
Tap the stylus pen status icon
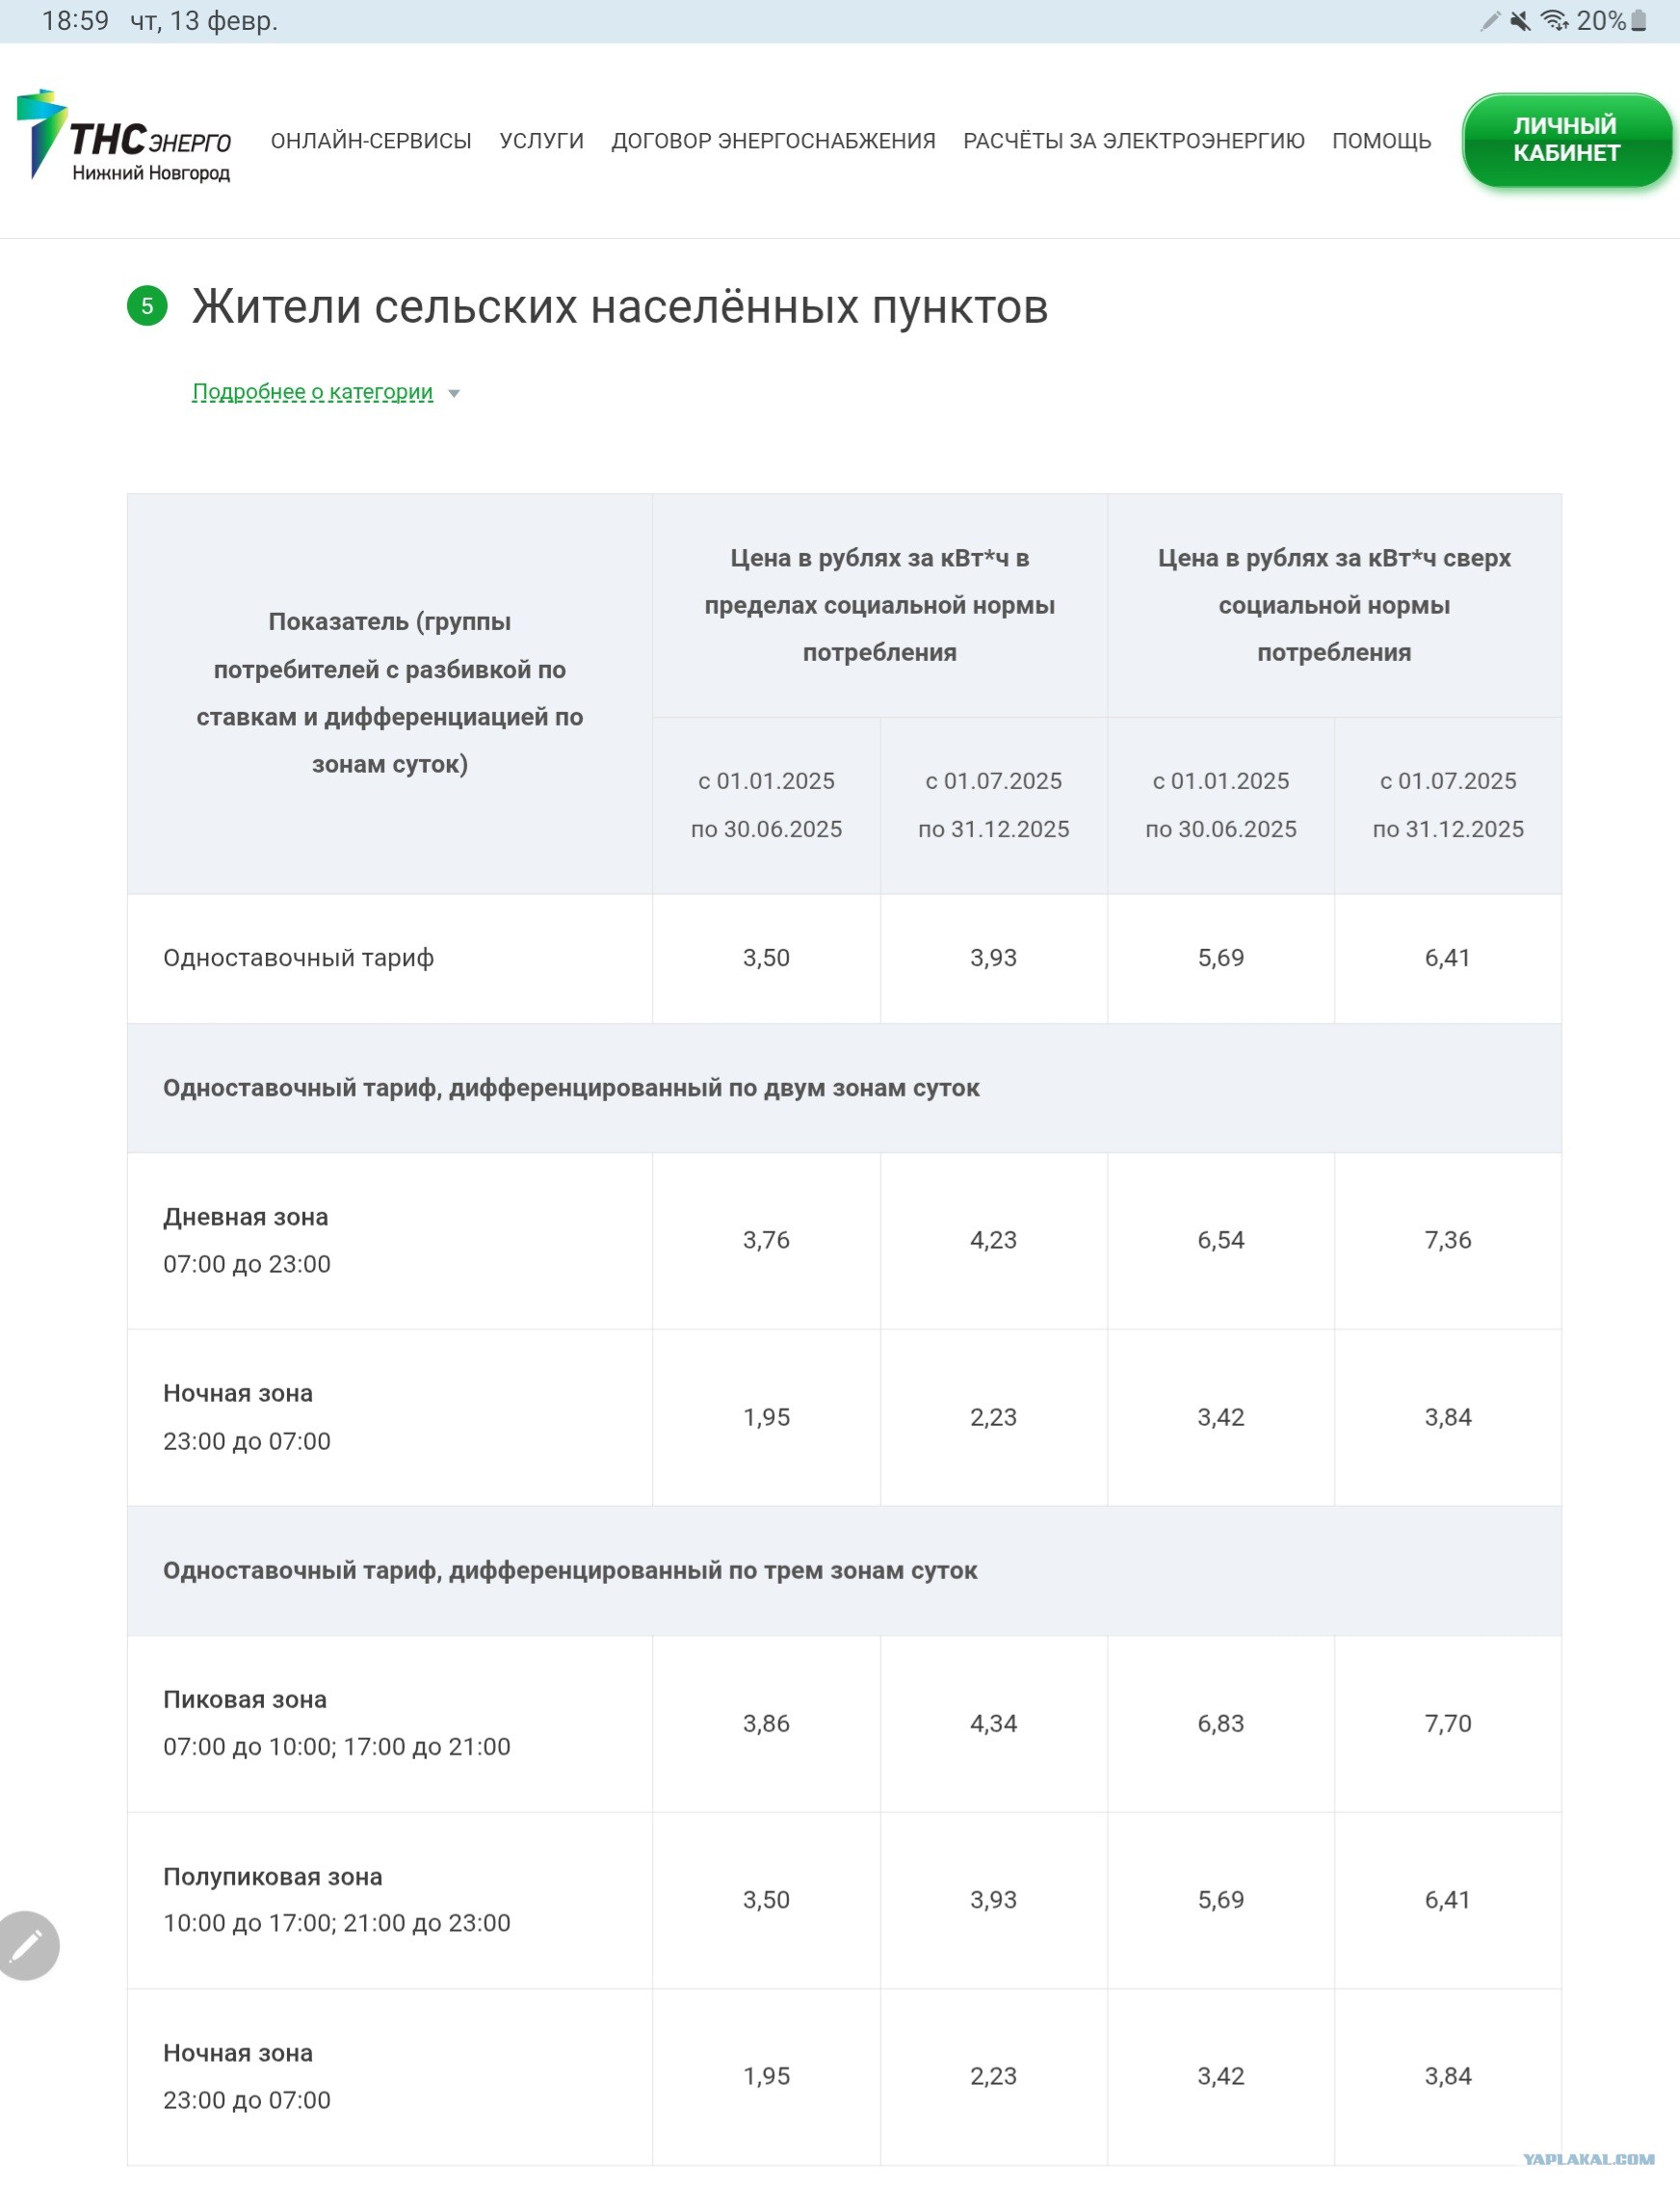[1490, 21]
